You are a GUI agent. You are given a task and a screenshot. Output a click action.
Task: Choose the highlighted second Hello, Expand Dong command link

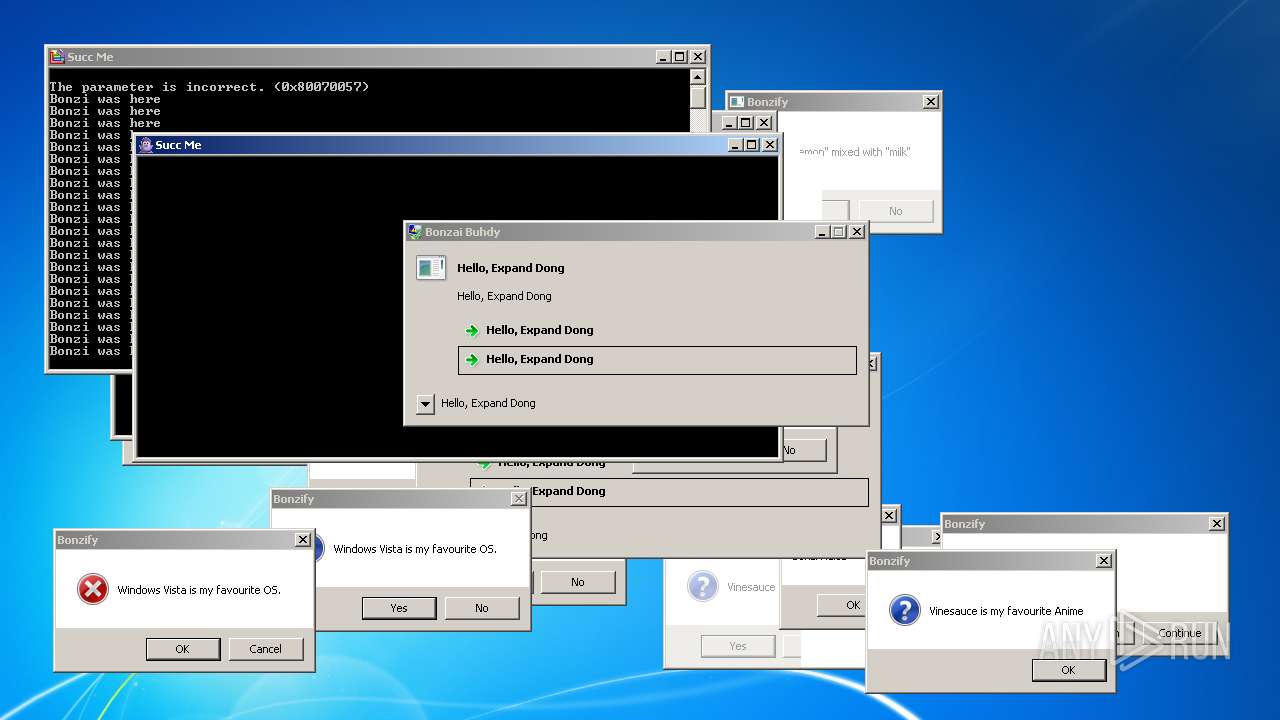[x=657, y=360]
